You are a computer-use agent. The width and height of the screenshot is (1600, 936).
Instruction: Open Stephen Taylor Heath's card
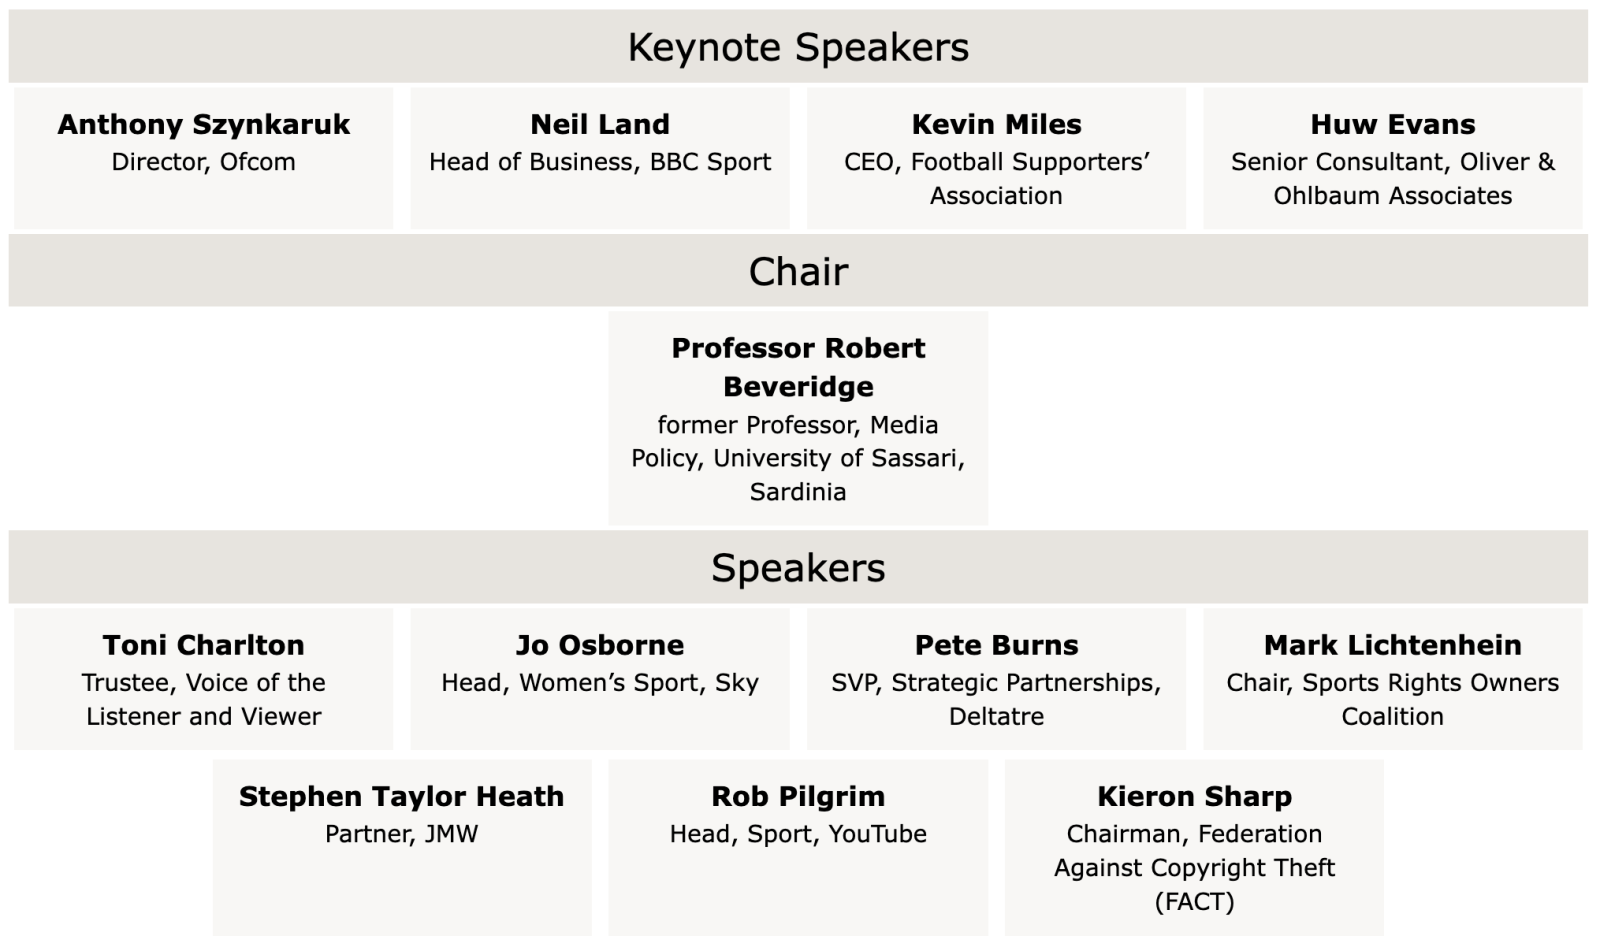click(402, 848)
